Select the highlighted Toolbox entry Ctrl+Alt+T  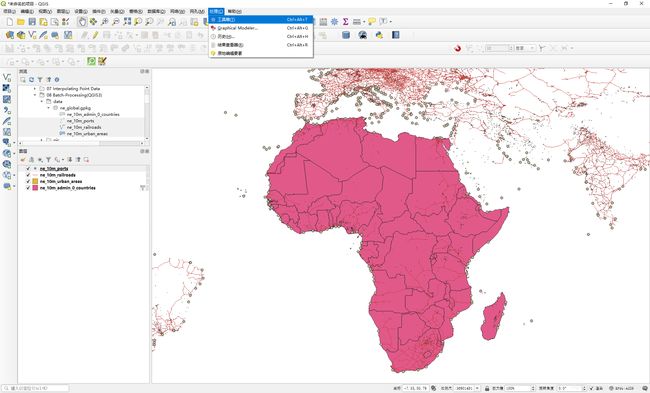(x=261, y=19)
